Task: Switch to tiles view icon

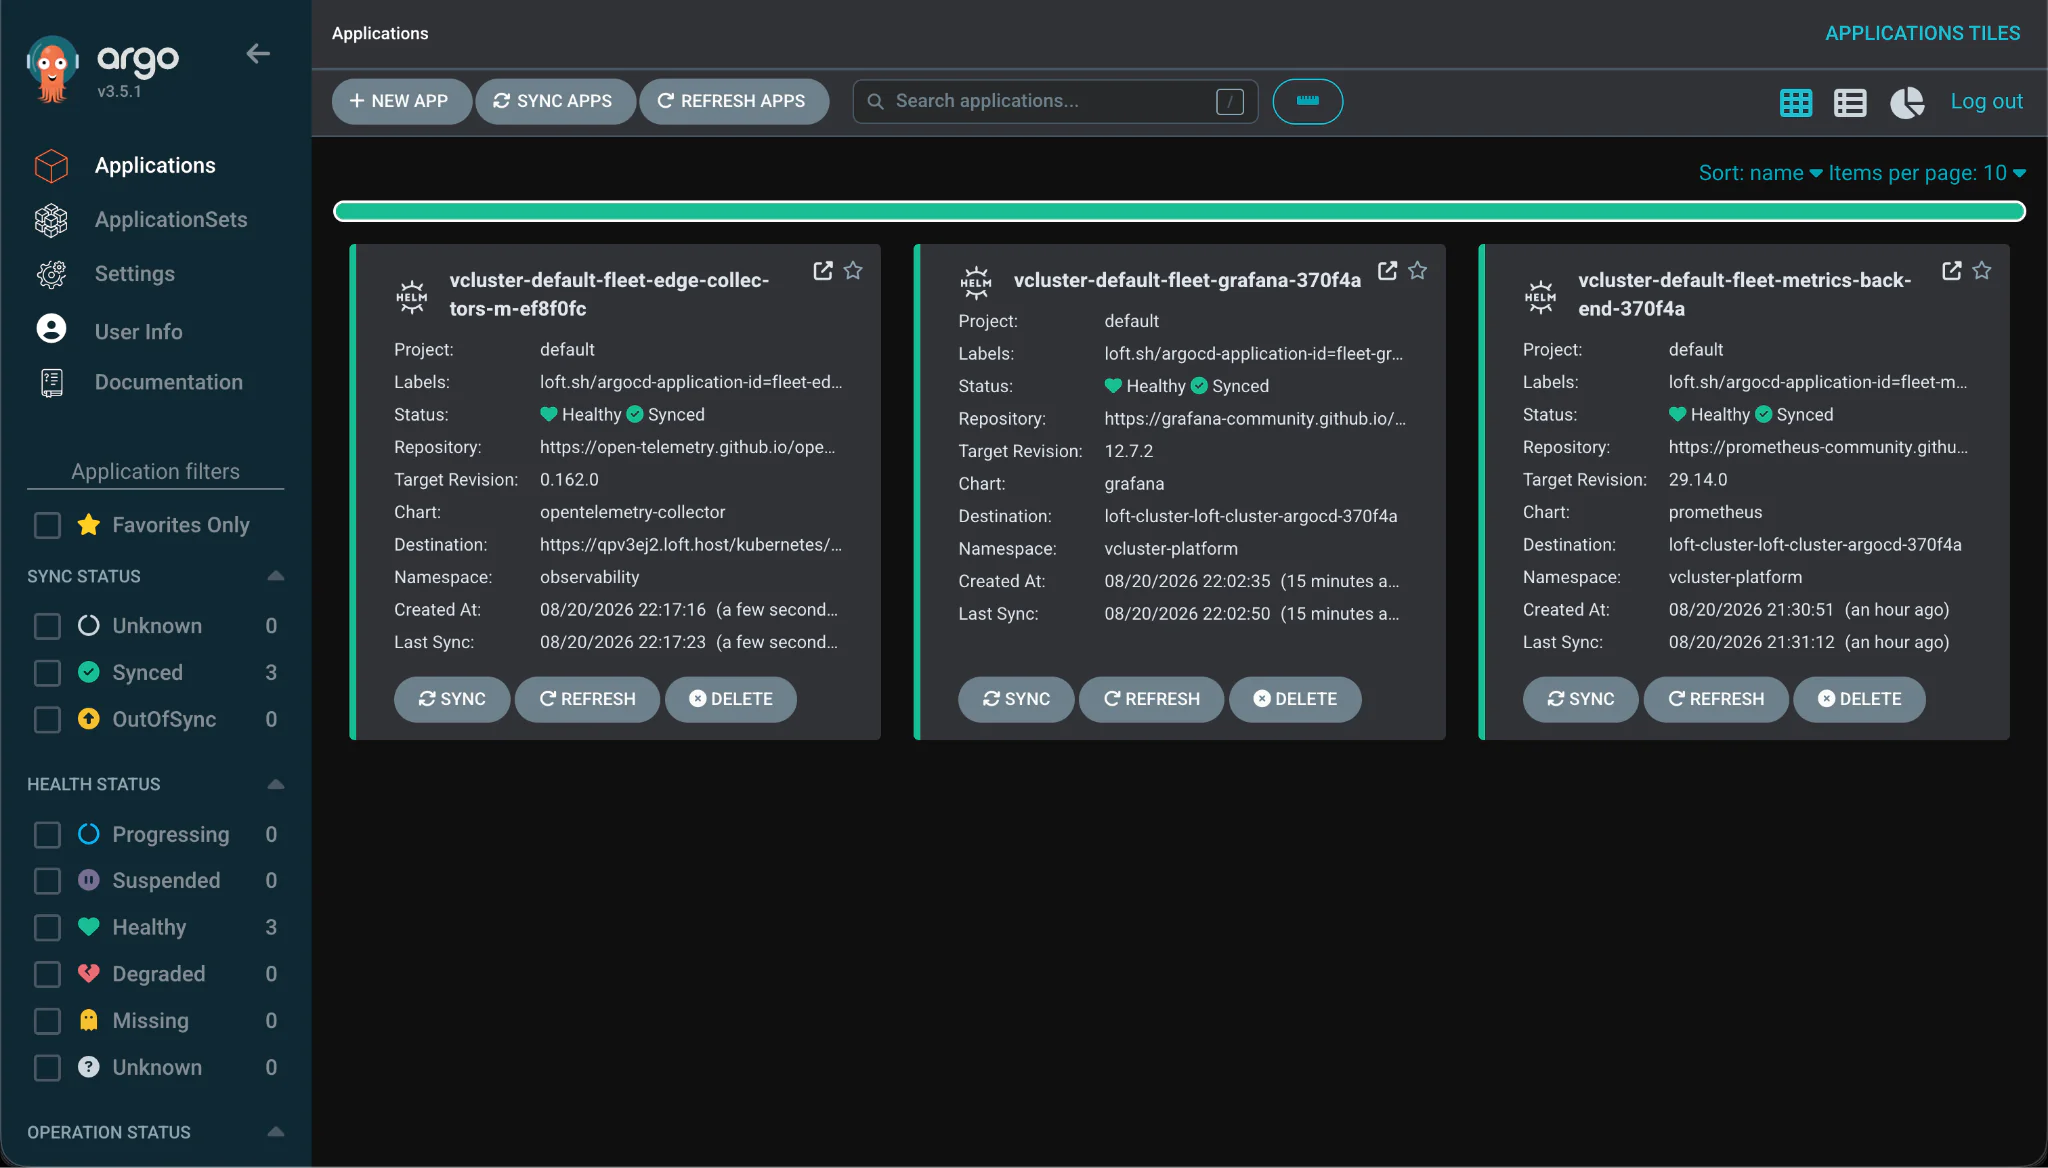Action: (x=1796, y=102)
